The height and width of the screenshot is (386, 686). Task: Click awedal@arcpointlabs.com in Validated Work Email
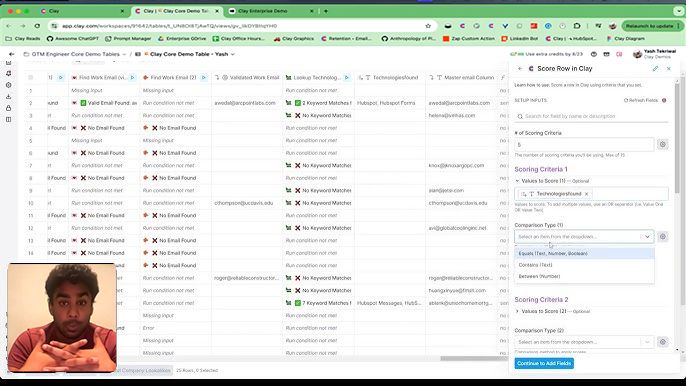pos(245,103)
